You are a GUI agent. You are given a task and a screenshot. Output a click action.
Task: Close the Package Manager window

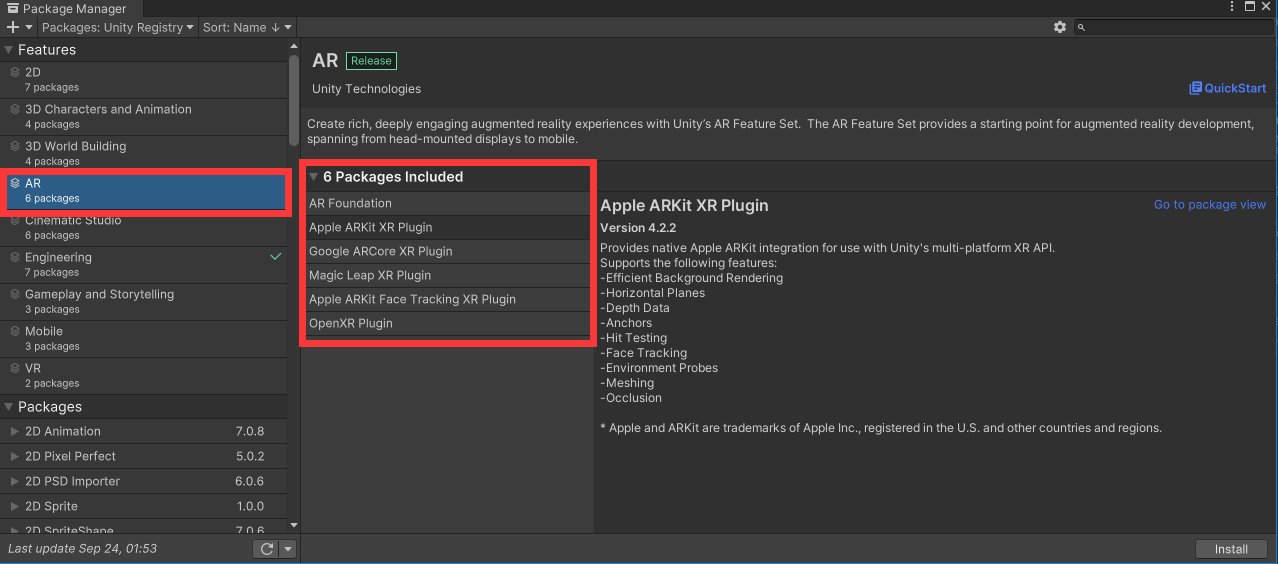(1267, 7)
